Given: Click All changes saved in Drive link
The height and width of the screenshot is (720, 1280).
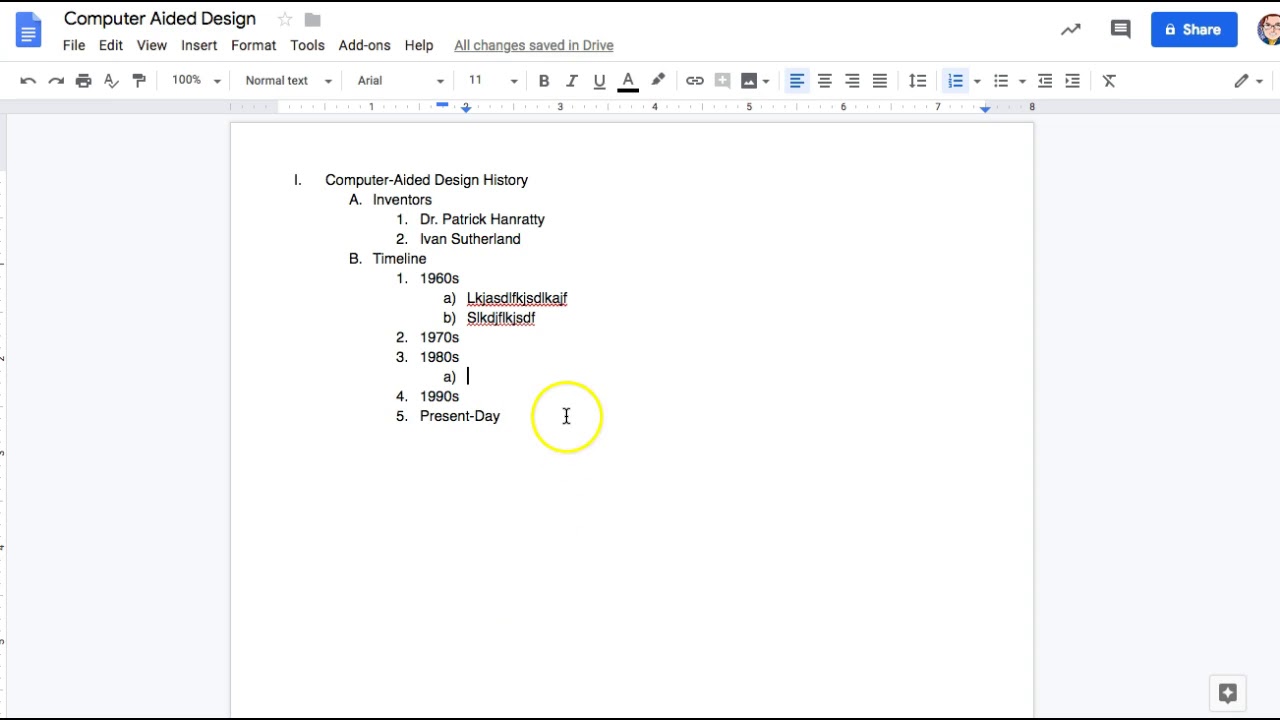Looking at the screenshot, I should pyautogui.click(x=534, y=45).
